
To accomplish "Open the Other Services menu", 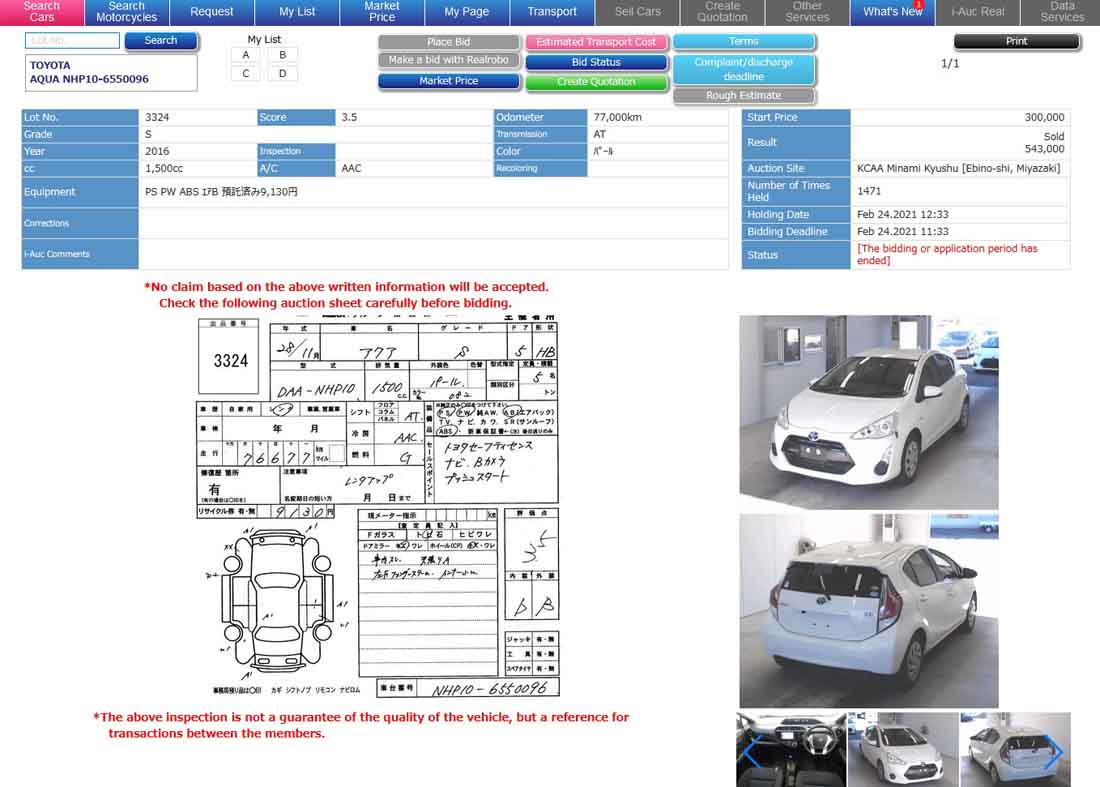I will point(807,12).
